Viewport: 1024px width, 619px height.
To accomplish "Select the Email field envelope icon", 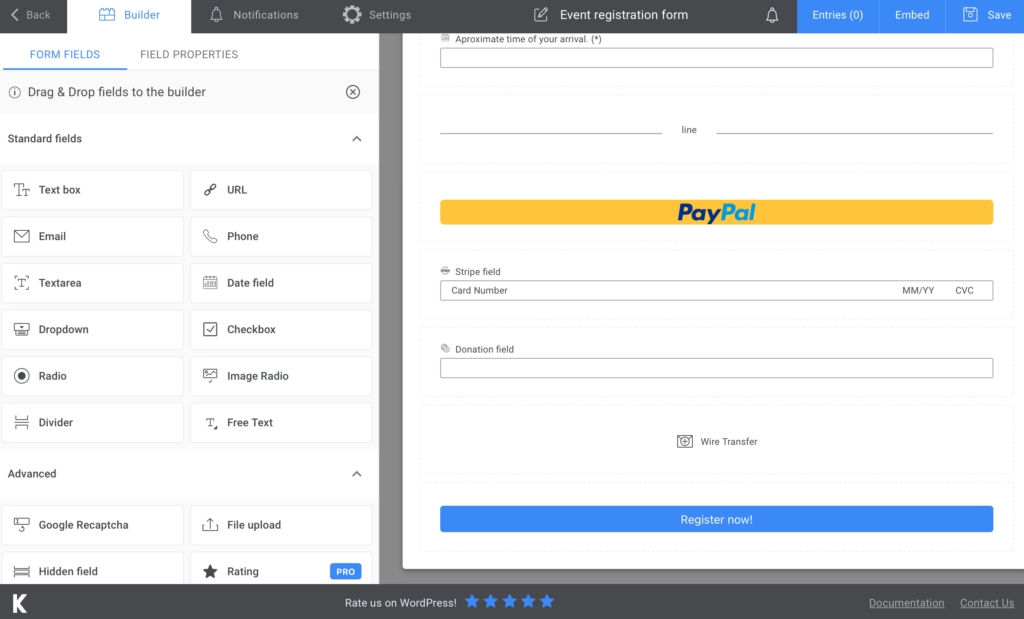I will coord(22,236).
